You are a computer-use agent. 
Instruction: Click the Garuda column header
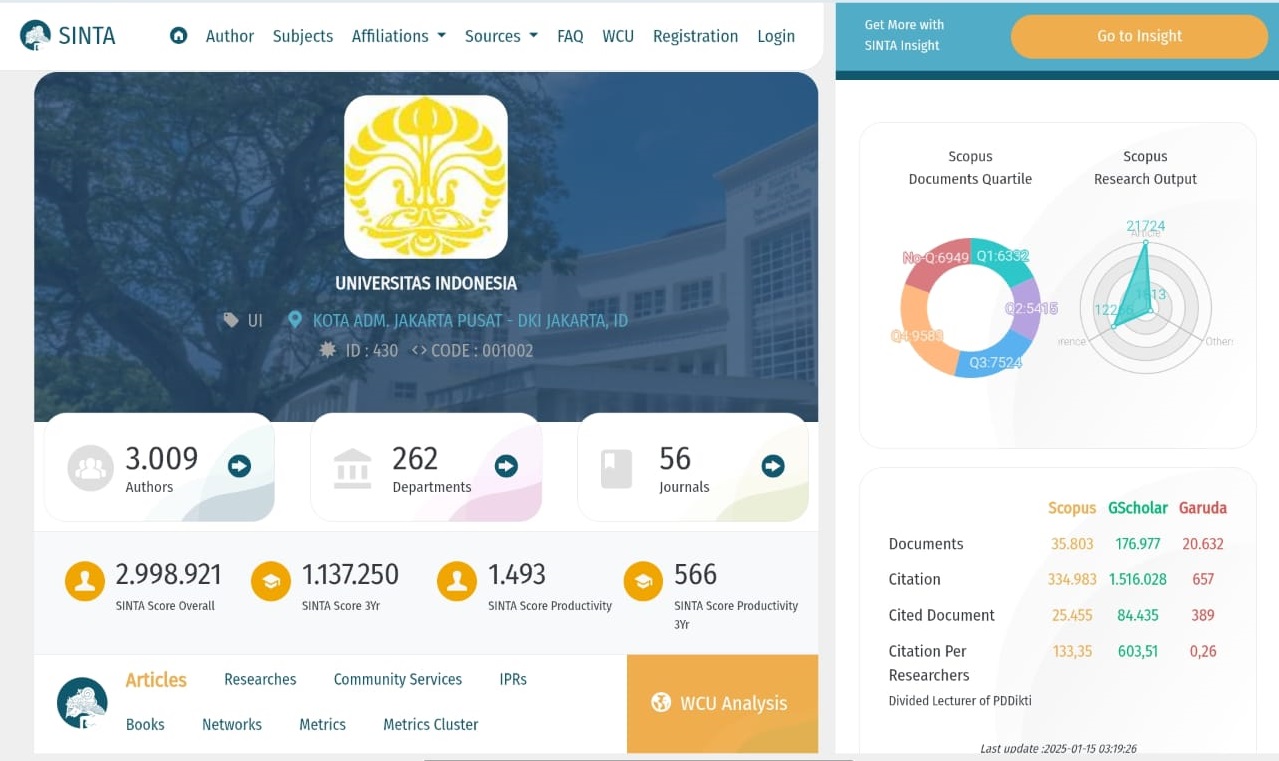[1203, 508]
